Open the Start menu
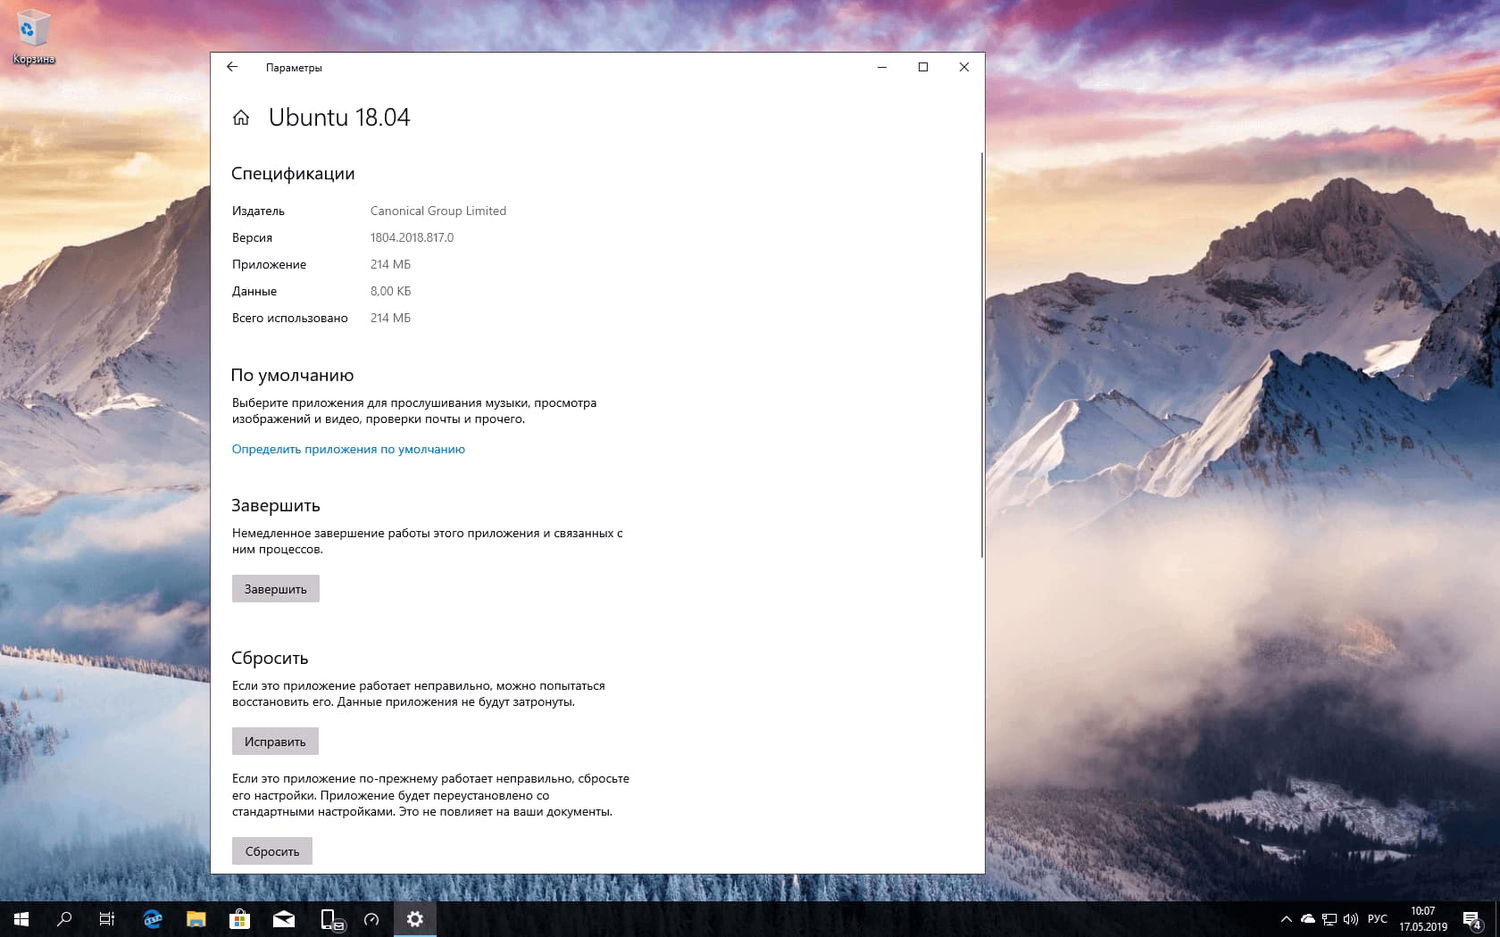1500x937 pixels. [21, 918]
